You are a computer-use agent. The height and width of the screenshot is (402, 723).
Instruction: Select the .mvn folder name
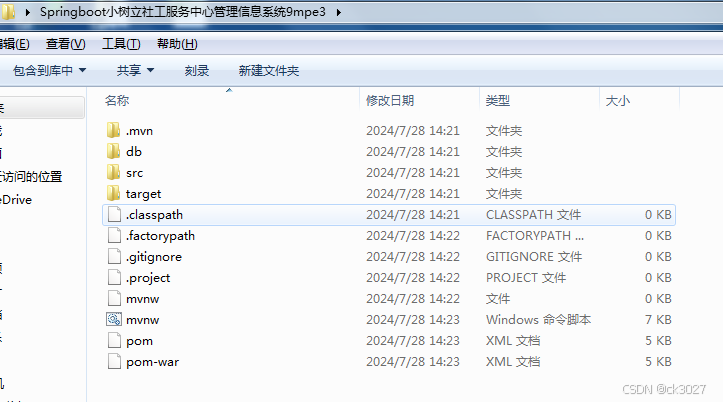[139, 131]
